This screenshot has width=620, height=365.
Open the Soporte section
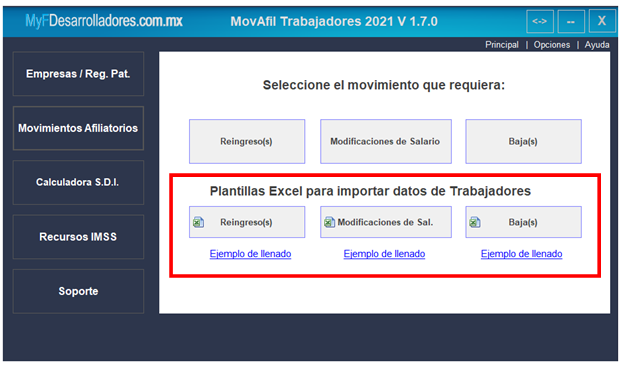tap(78, 291)
